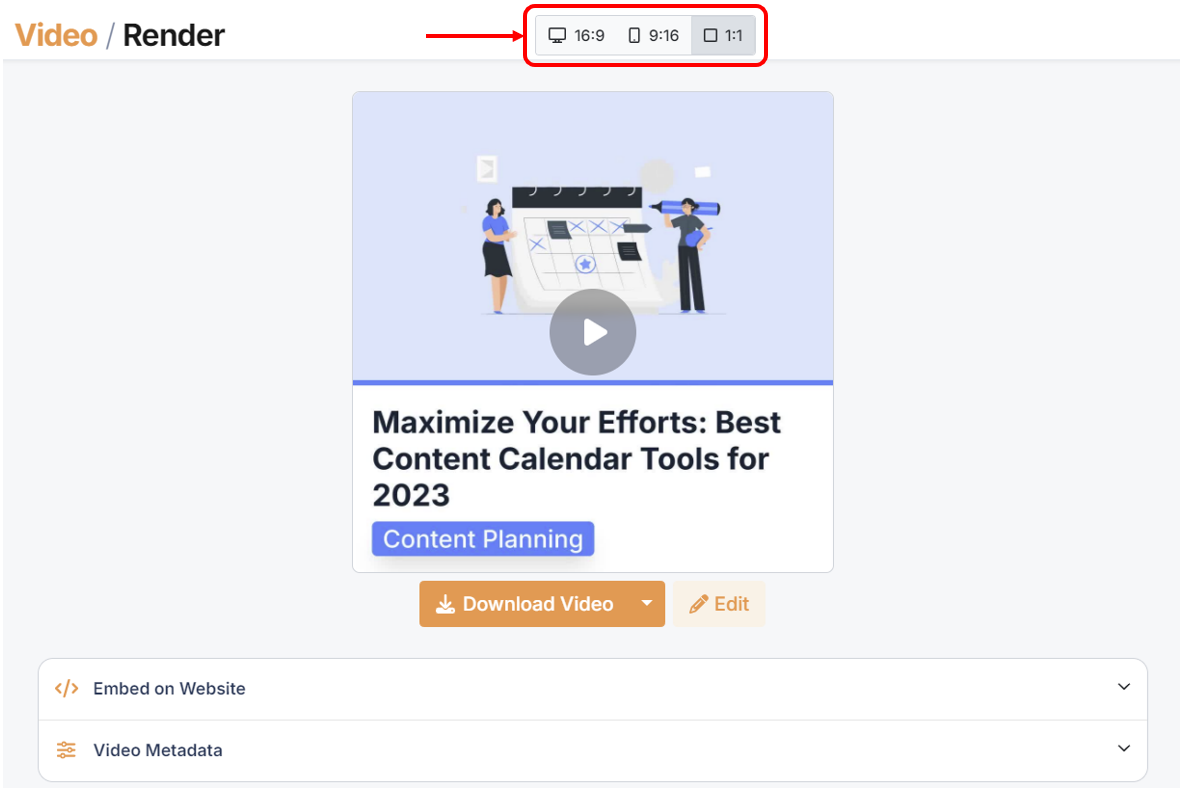This screenshot has width=1182, height=788.
Task: Select the 16:9 desktop aspect ratio icon
Action: [557, 35]
